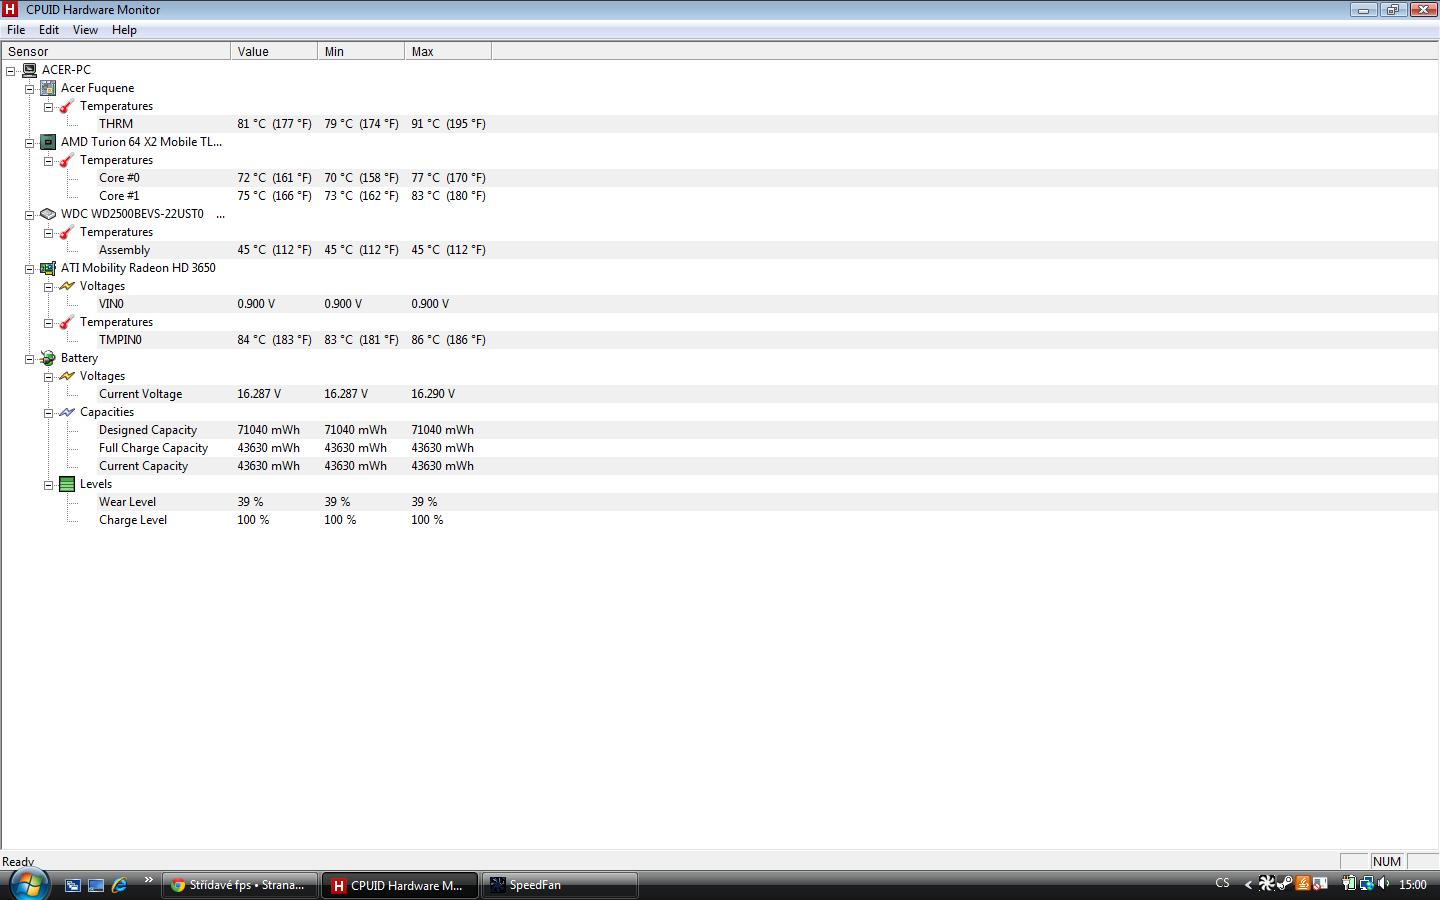Open the Help menu

pos(124,30)
